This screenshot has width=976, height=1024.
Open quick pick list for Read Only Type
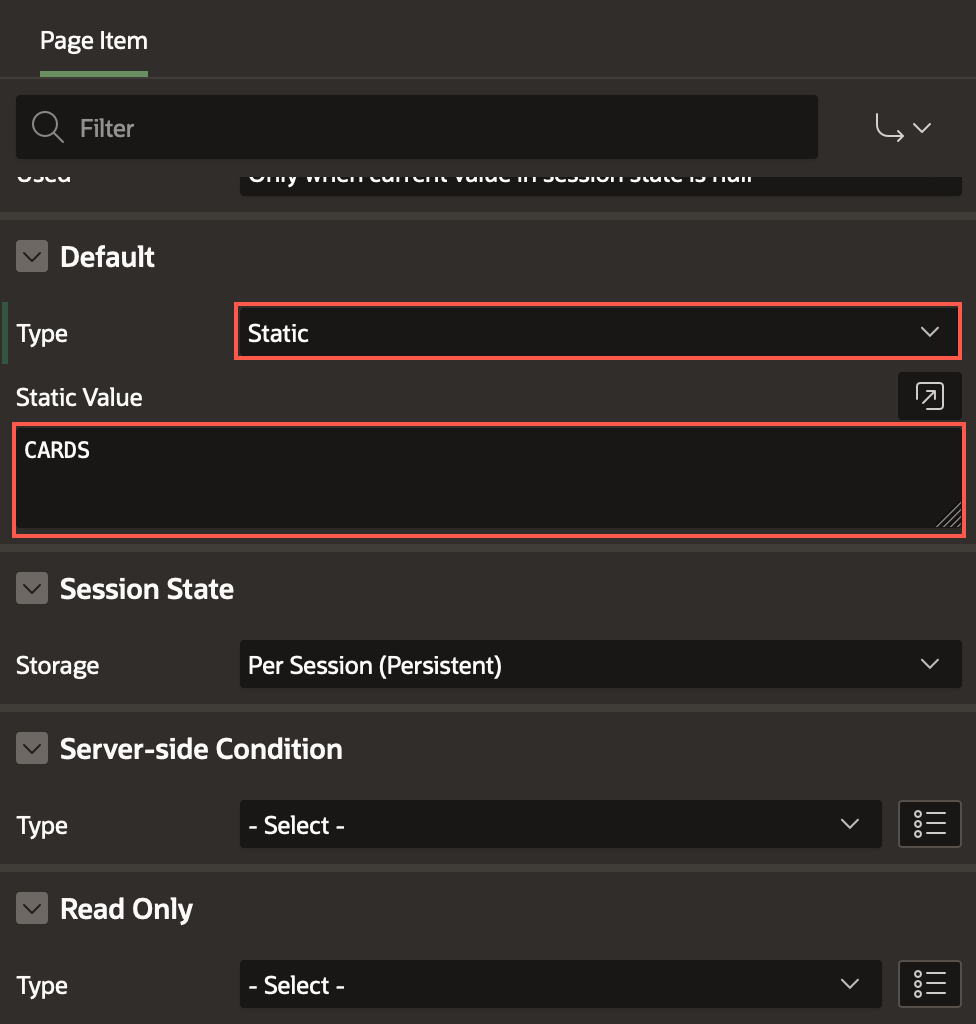coord(929,984)
